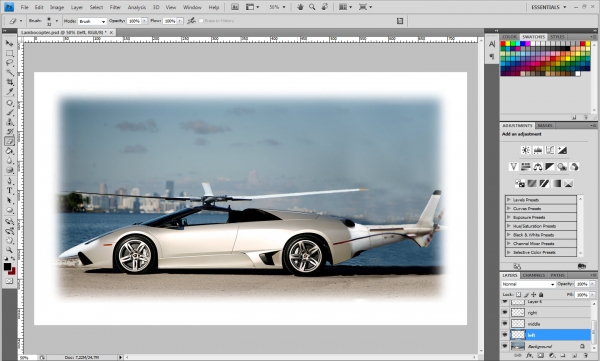Open the layer blend mode dropdown (Normal)
This screenshot has height=361, width=600.
[528, 284]
